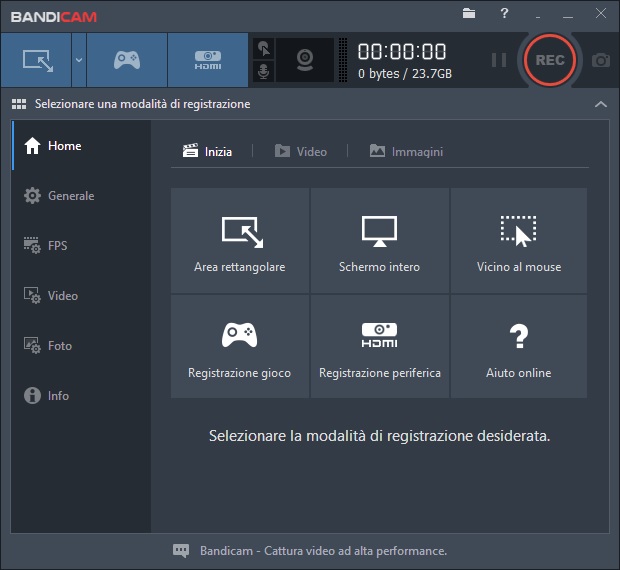Open the output folder icon in title bar

click(469, 13)
